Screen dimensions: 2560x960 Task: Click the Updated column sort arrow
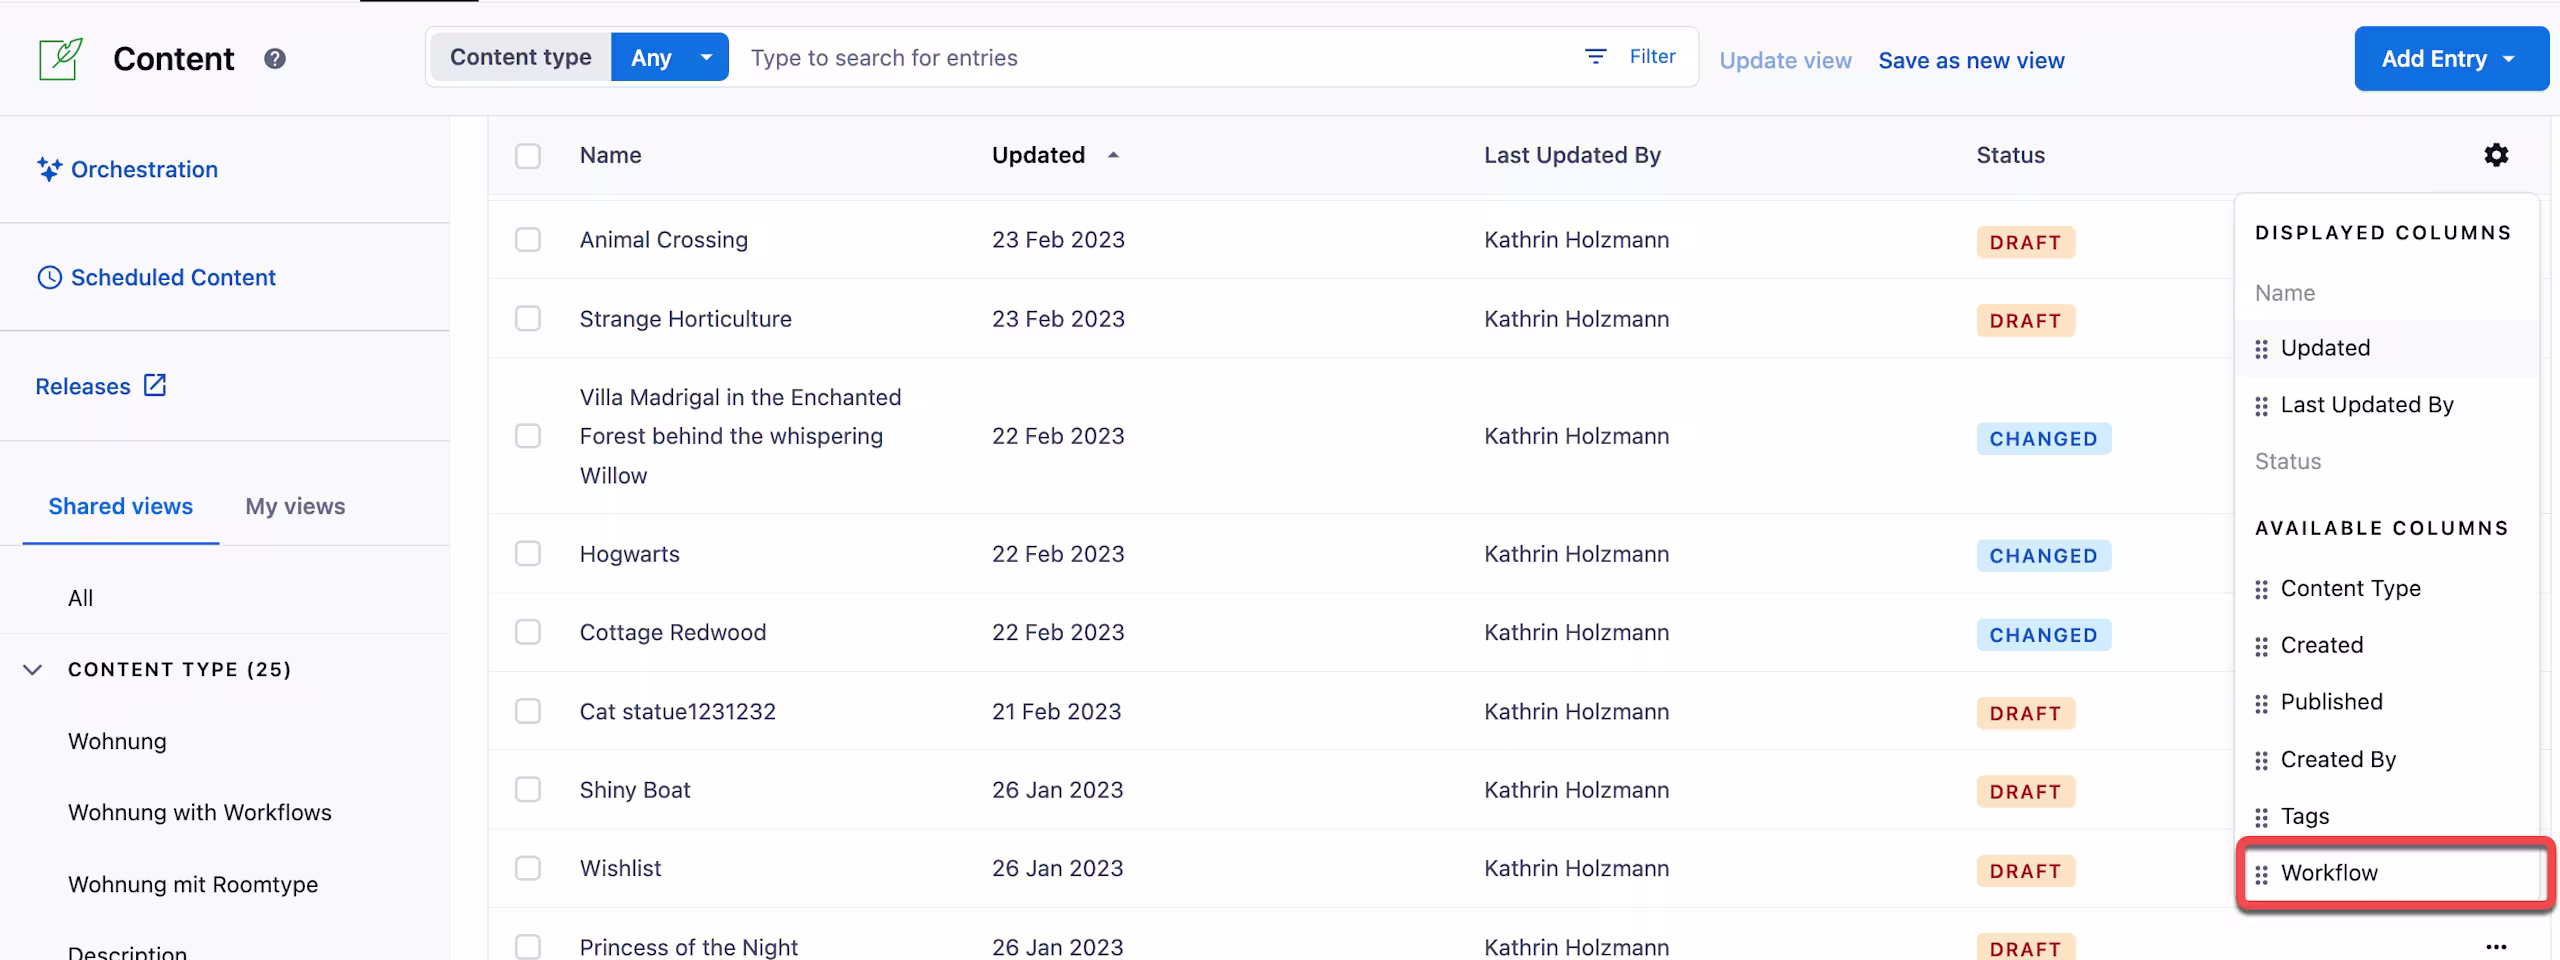[1113, 155]
